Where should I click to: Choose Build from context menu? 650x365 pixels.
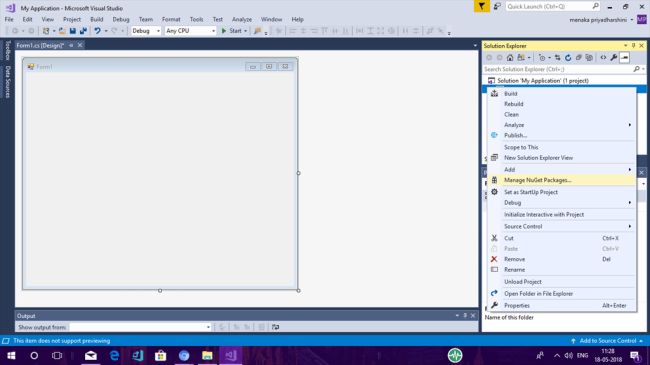tap(562, 94)
